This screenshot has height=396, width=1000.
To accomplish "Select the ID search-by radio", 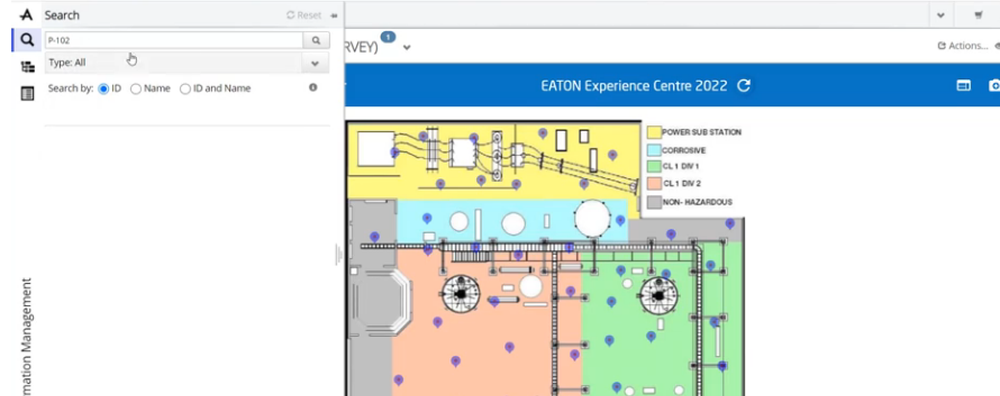I will point(104,89).
